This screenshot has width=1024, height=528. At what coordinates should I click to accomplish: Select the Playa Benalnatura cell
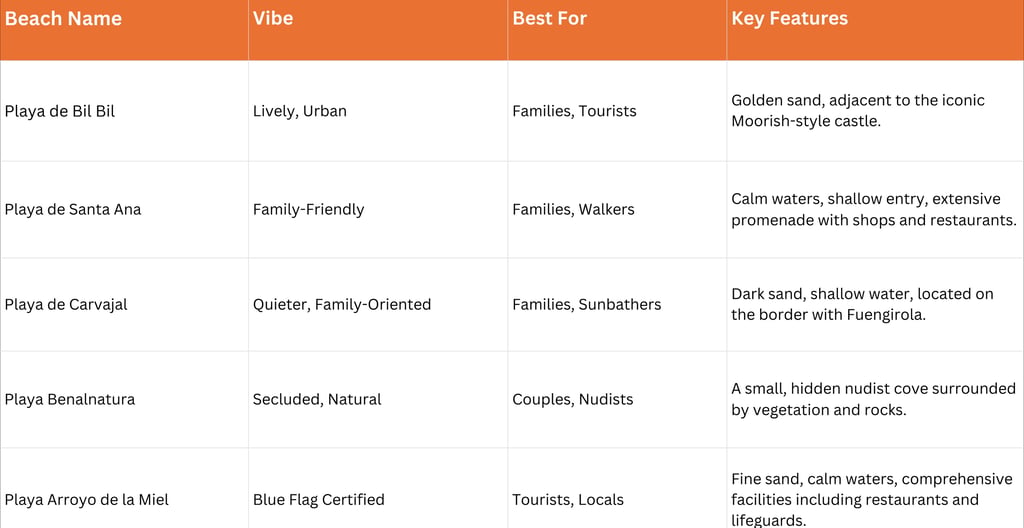[x=124, y=399]
